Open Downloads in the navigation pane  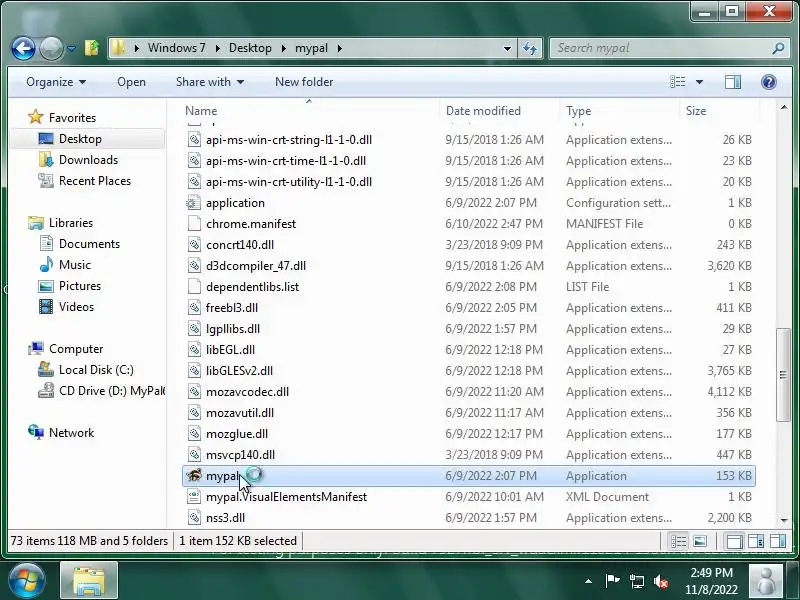click(x=88, y=160)
